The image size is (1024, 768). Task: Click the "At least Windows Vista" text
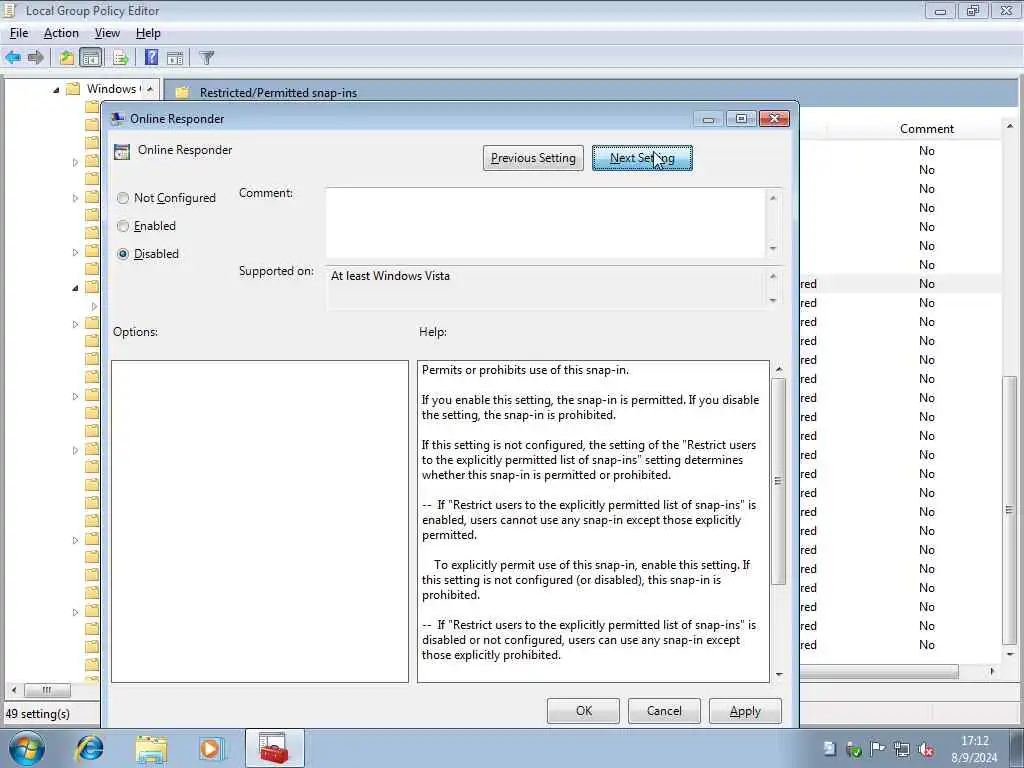tap(390, 276)
